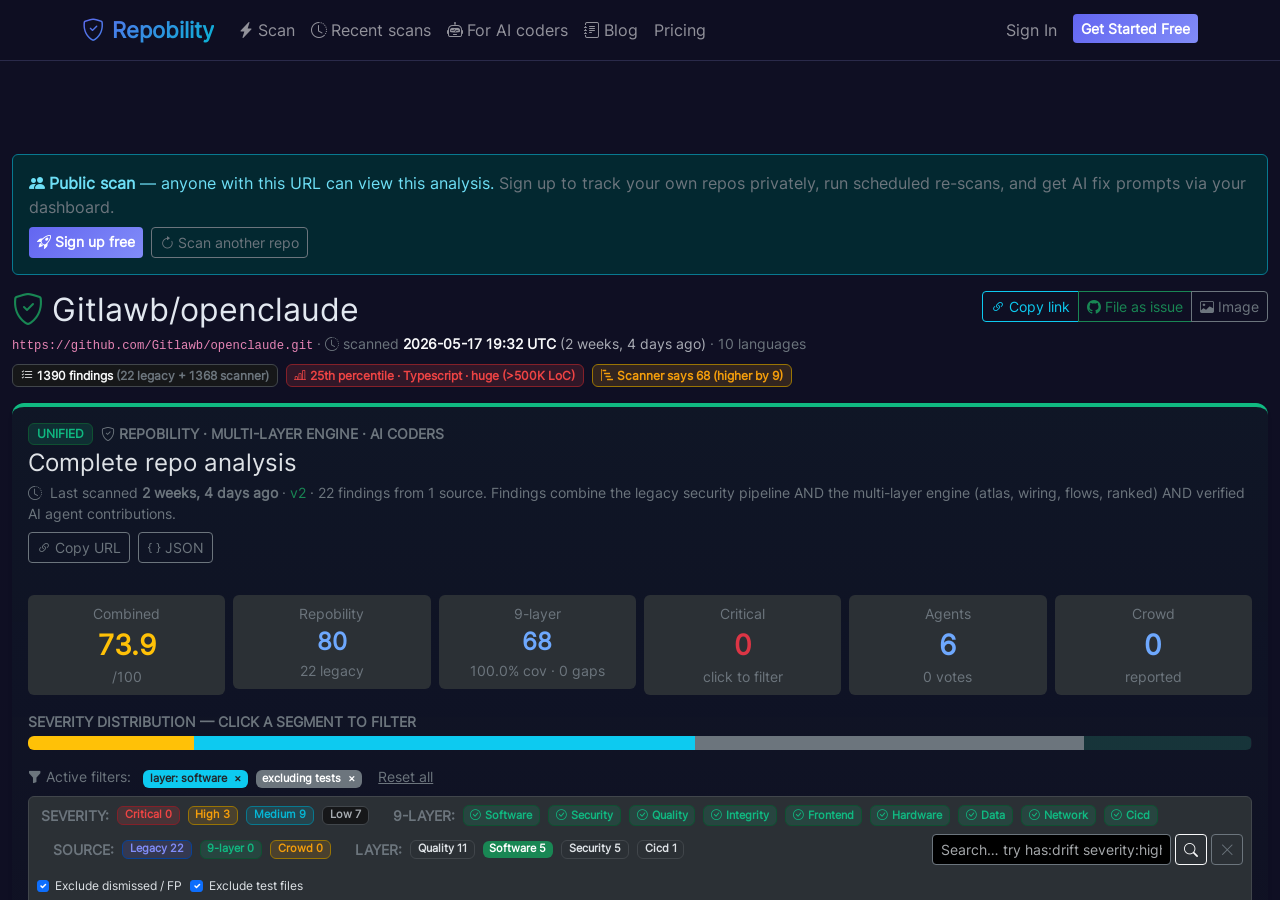Visit the Blog
This screenshot has width=1280, height=900.
(611, 30)
